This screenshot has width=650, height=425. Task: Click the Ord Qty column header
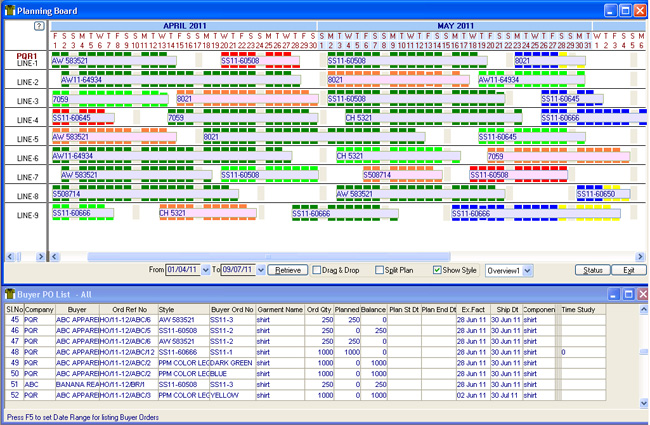coord(319,310)
